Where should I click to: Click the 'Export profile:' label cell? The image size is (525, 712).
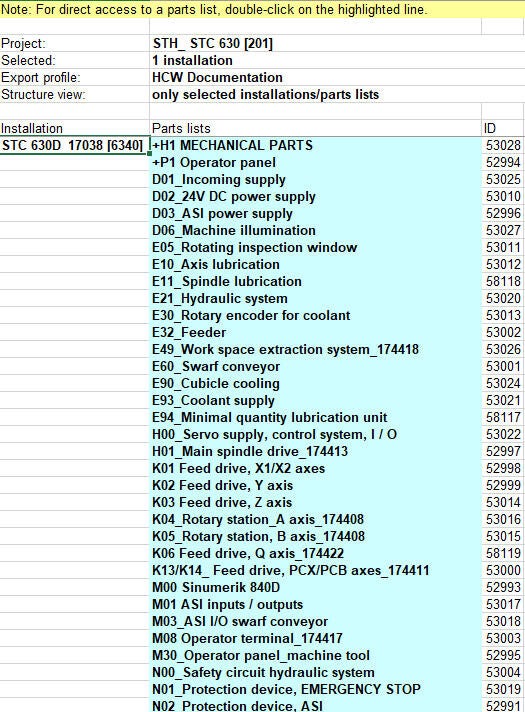pos(74,77)
